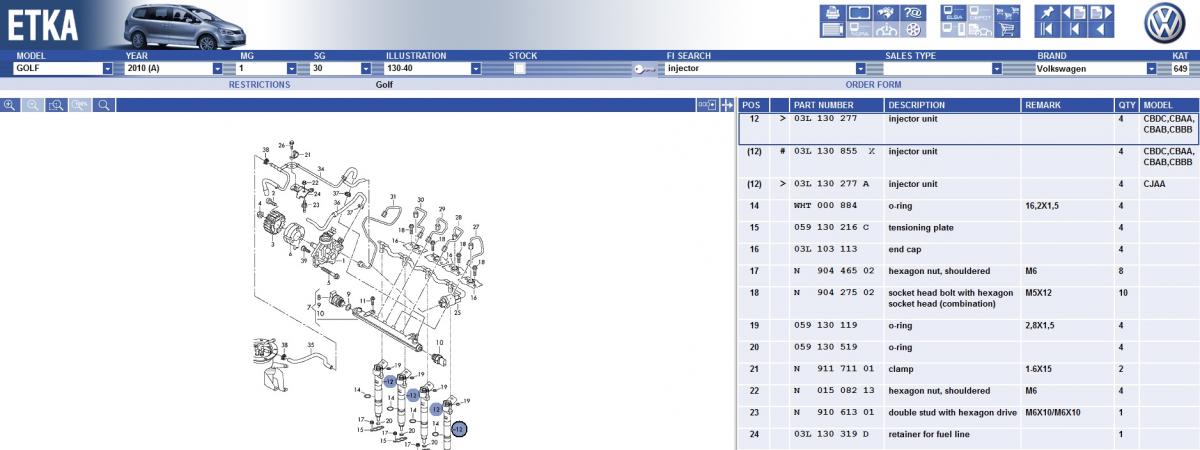The height and width of the screenshot is (450, 1200).
Task: Select part row 03L 130 277 A
Action: tap(968, 184)
